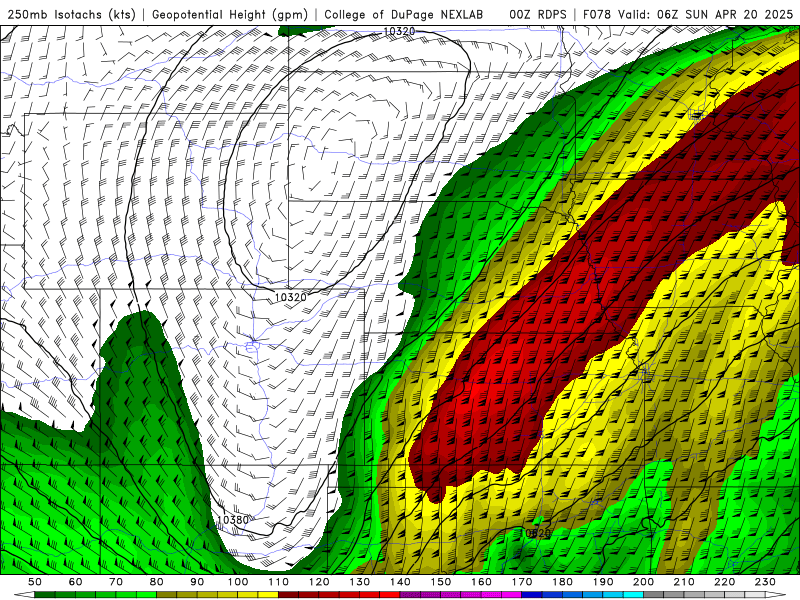Viewport: 800px width, 600px height.
Task: Click the 60 knot legend label
Action: pyautogui.click(x=75, y=582)
